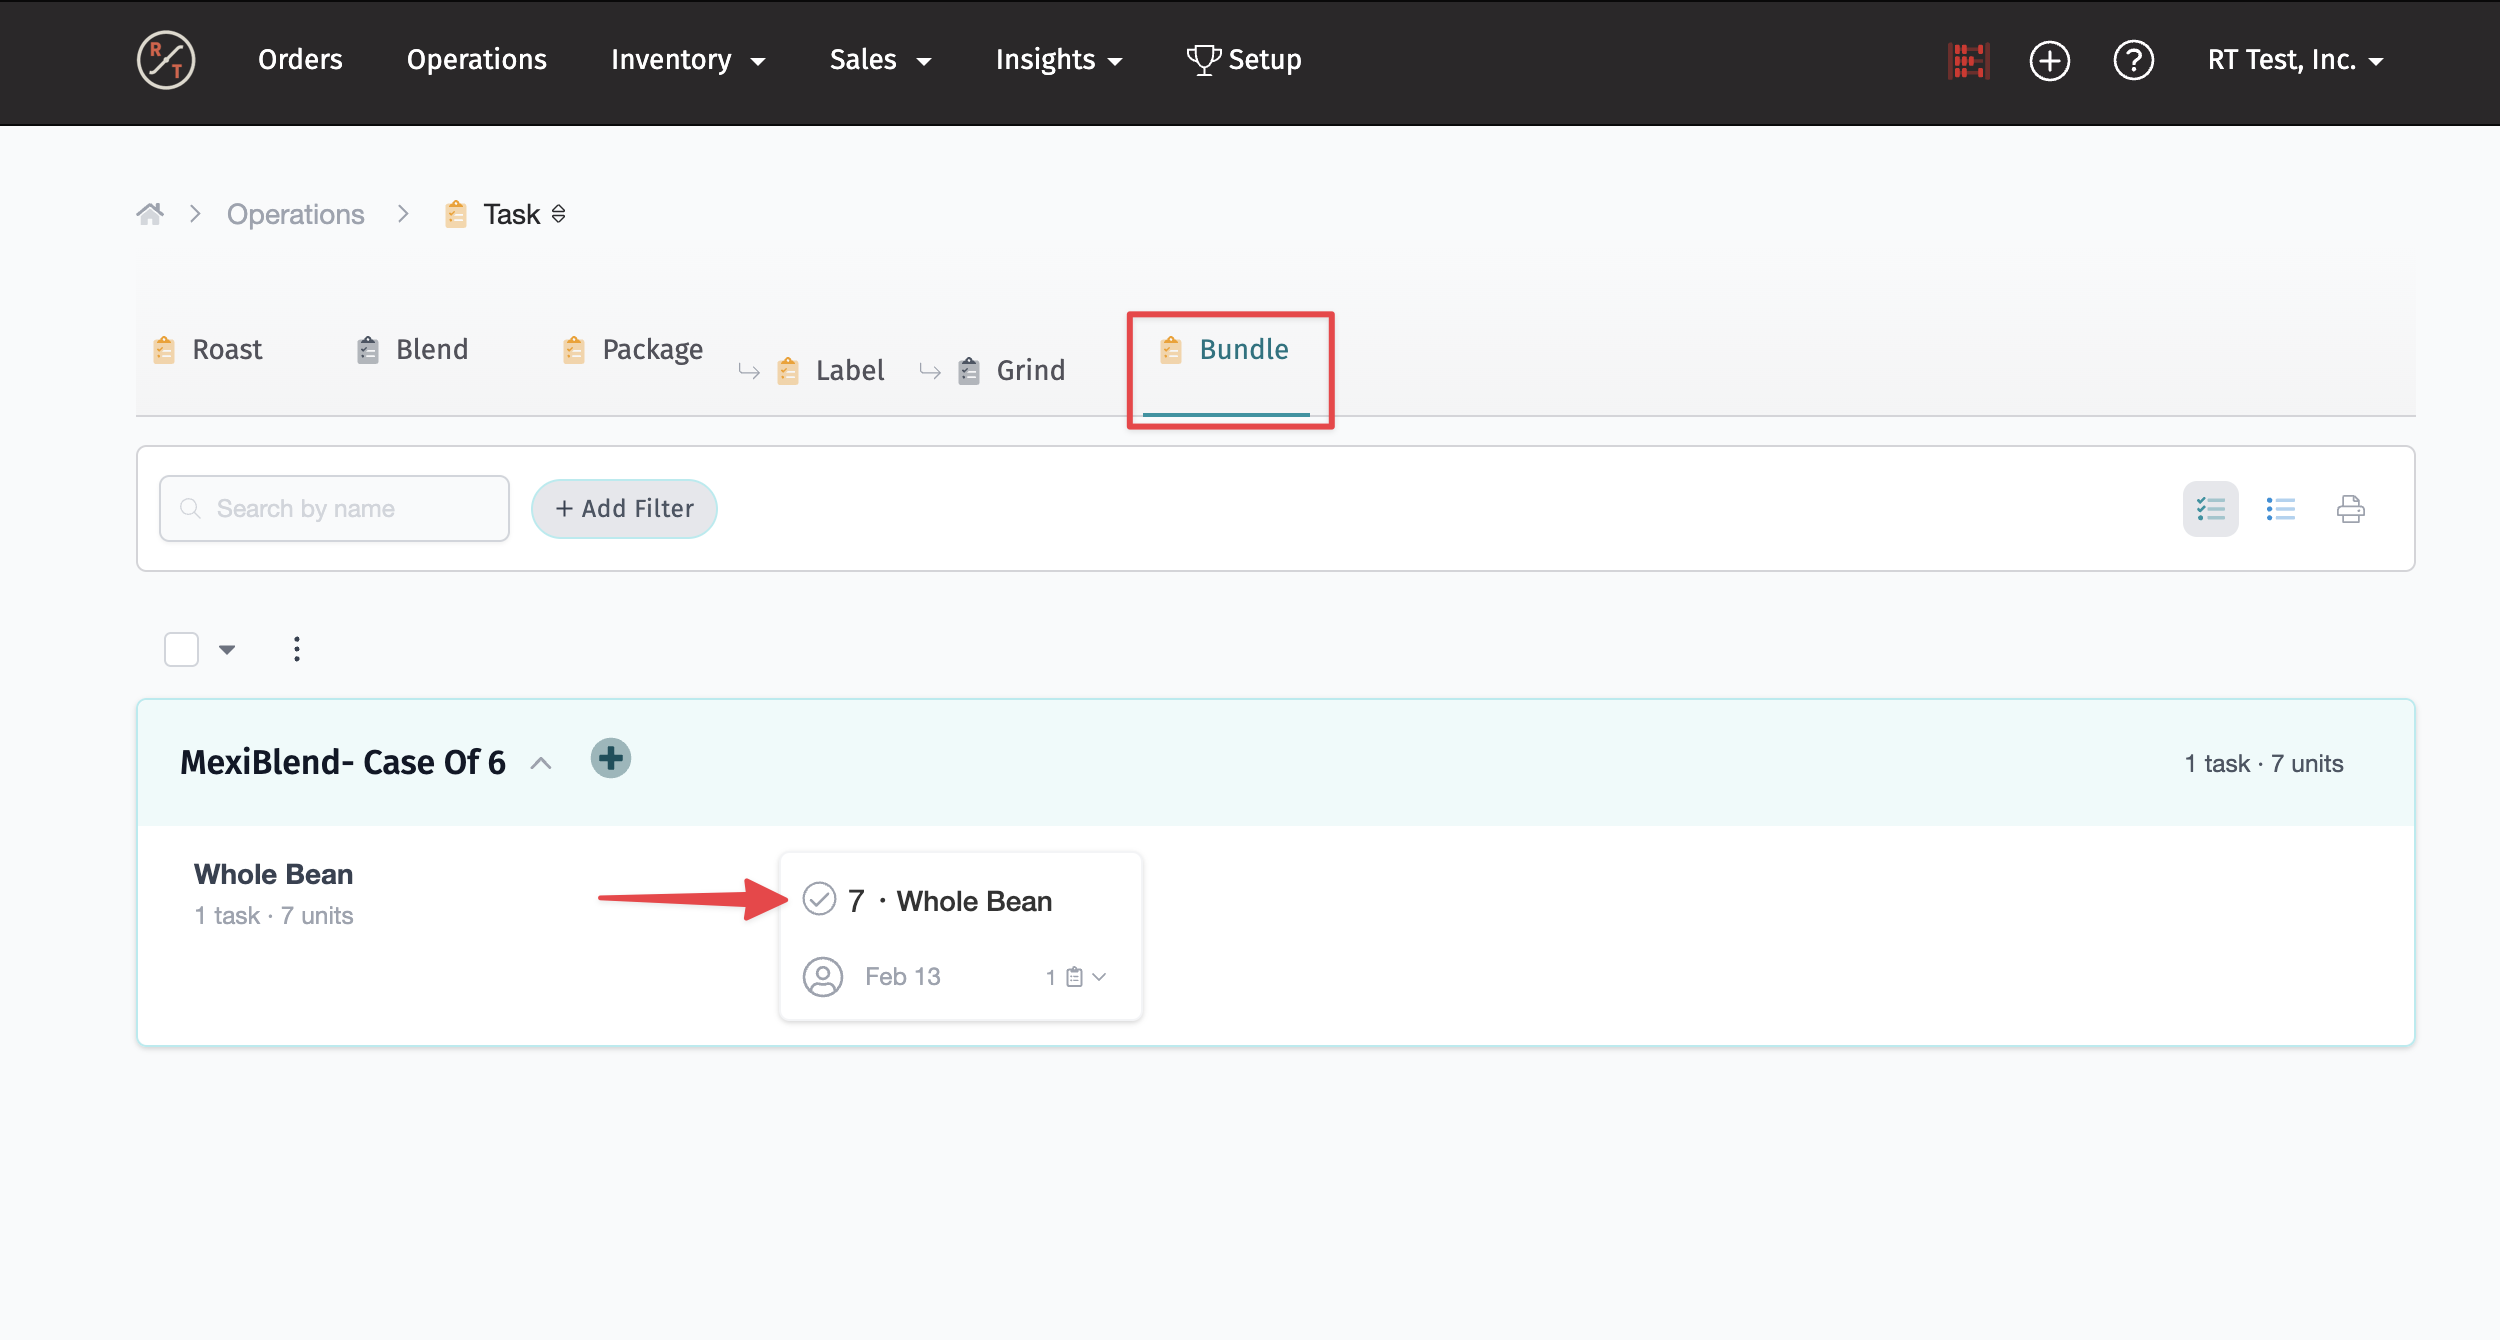Go to home via breadcrumb house icon
This screenshot has width=2500, height=1340.
[150, 214]
